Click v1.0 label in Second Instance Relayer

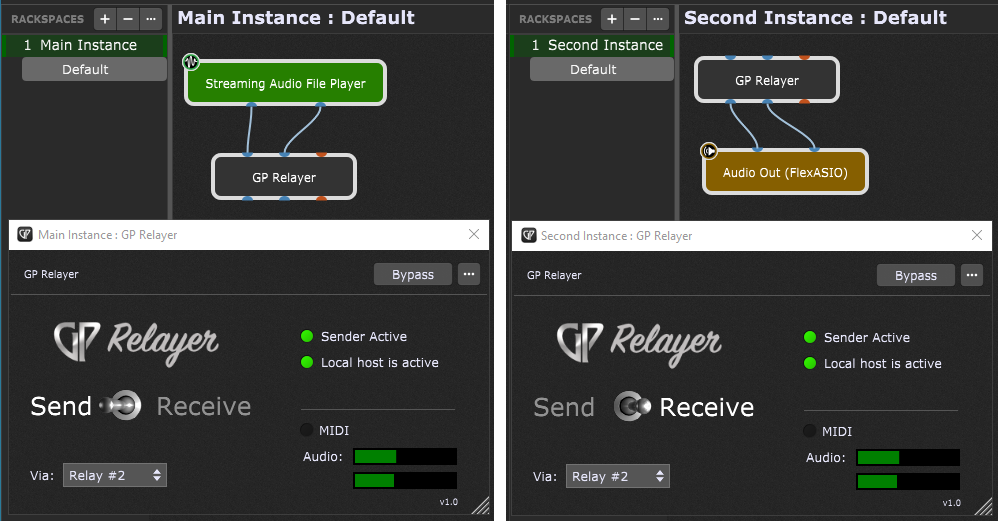click(x=952, y=503)
